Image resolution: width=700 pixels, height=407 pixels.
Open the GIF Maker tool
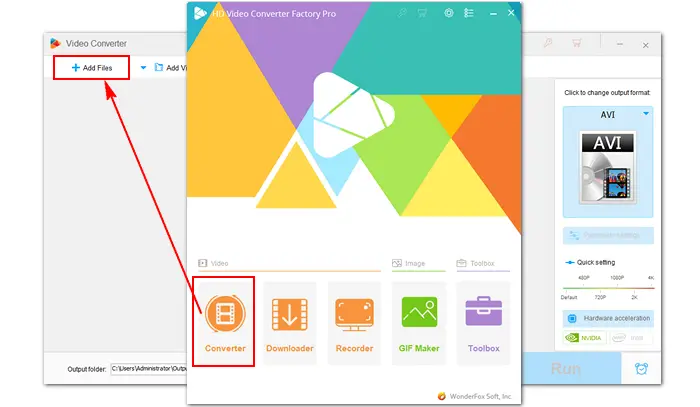point(419,323)
